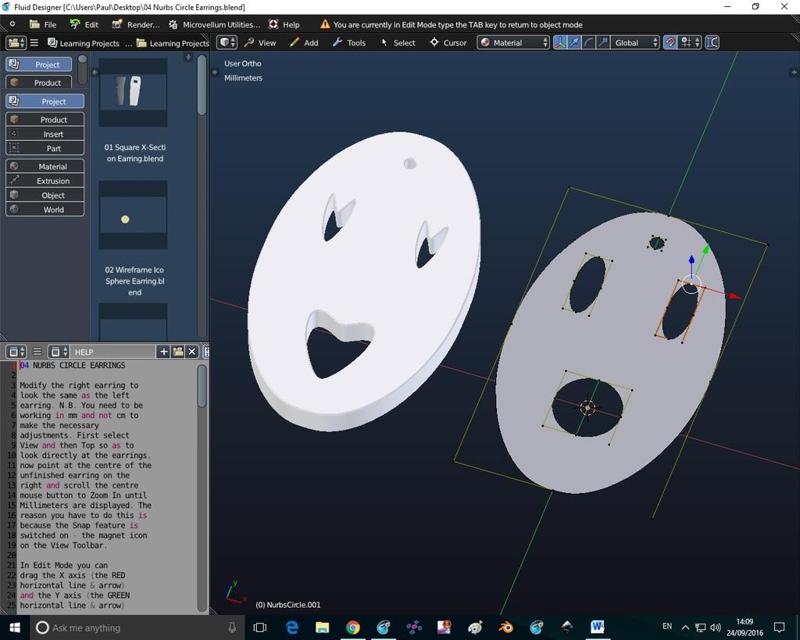Image resolution: width=800 pixels, height=640 pixels.
Task: Expand the snap element type dropdown
Action: [690, 43]
